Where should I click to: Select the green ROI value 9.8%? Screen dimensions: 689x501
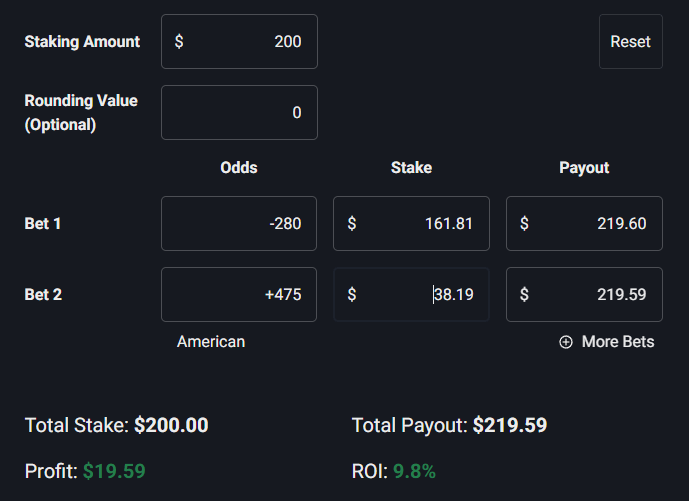click(x=414, y=471)
